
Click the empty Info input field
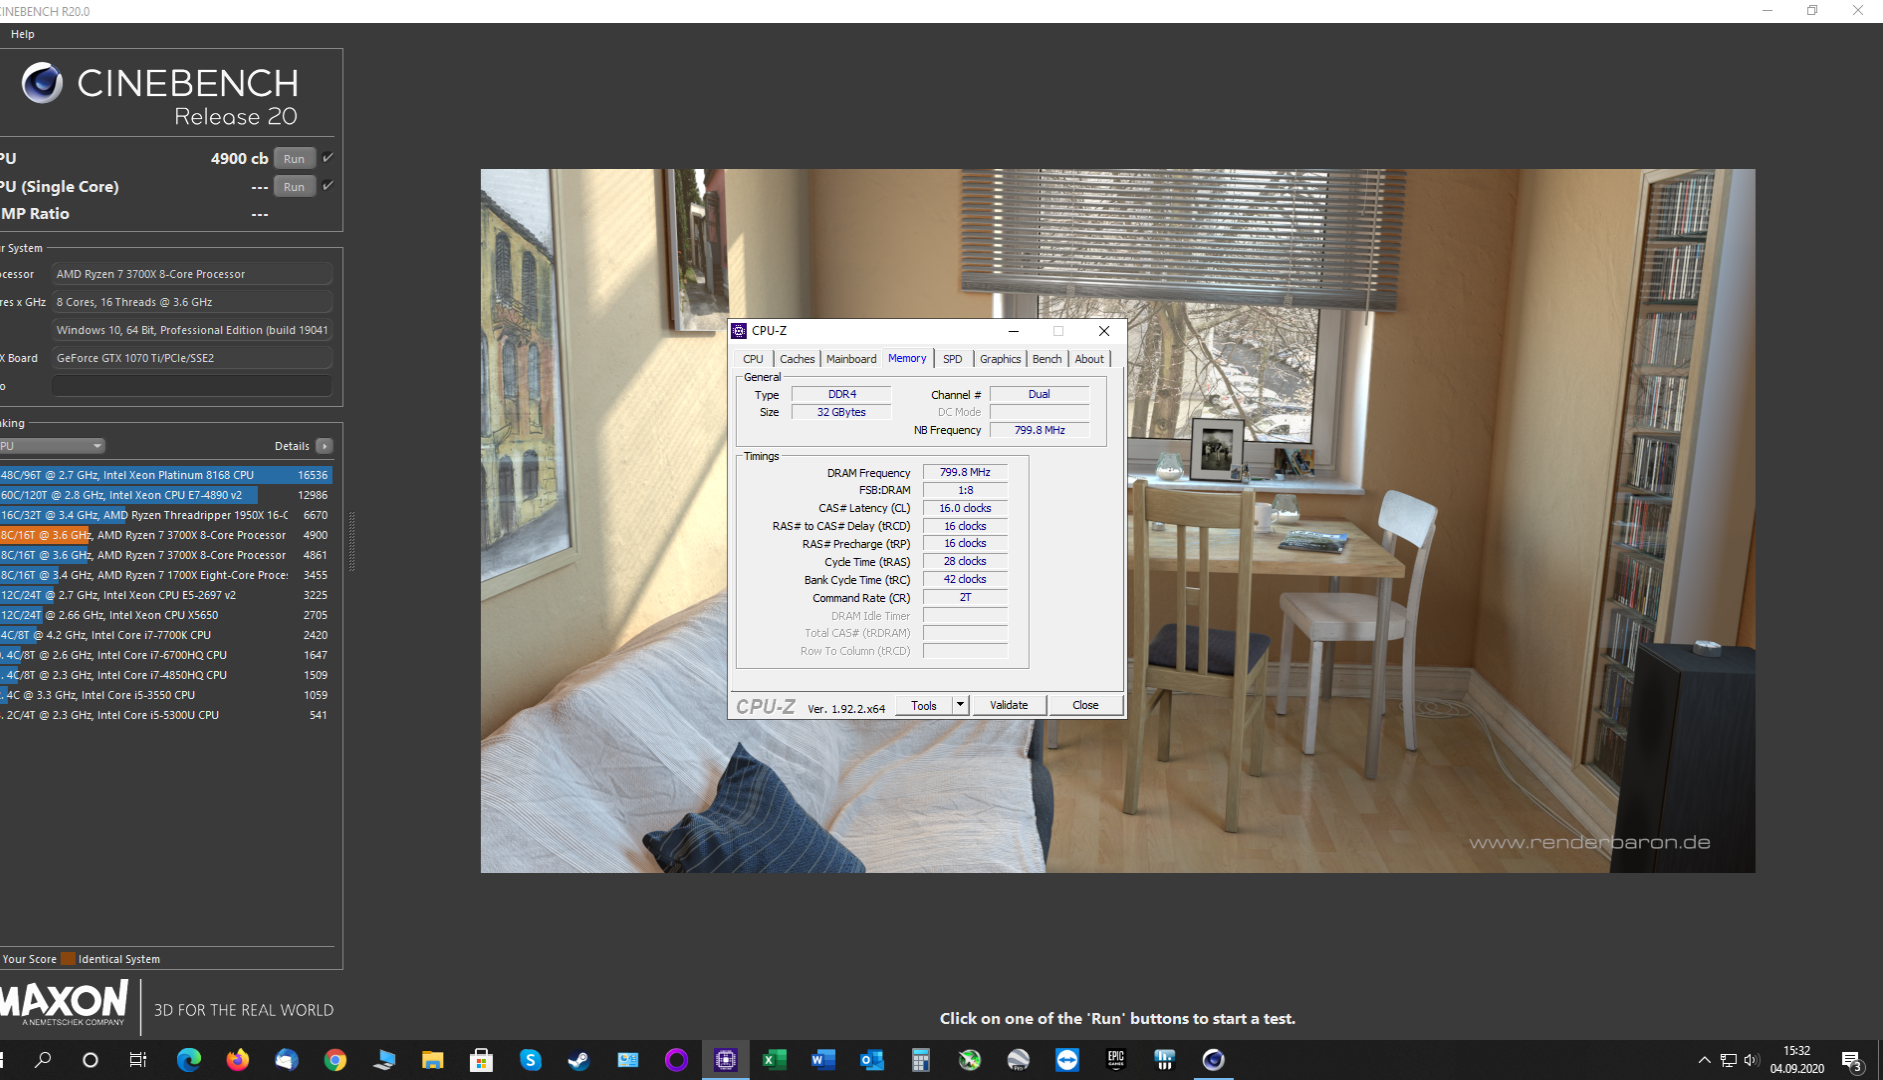pos(192,386)
